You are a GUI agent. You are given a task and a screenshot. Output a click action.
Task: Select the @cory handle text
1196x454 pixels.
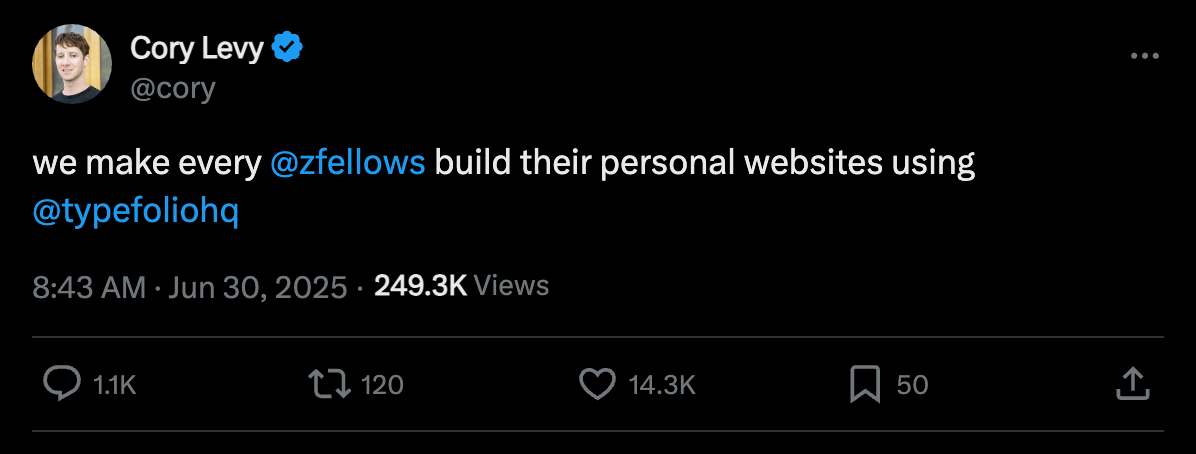[x=172, y=89]
